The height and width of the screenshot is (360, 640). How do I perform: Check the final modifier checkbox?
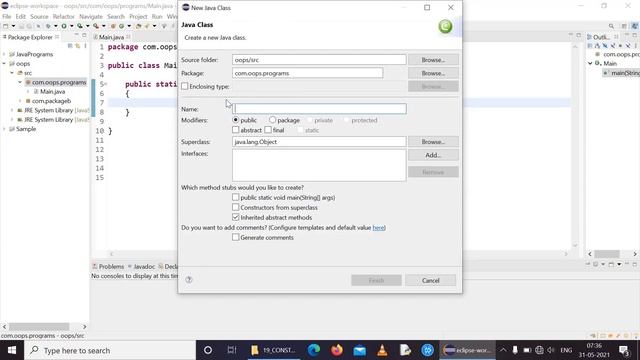(x=268, y=130)
